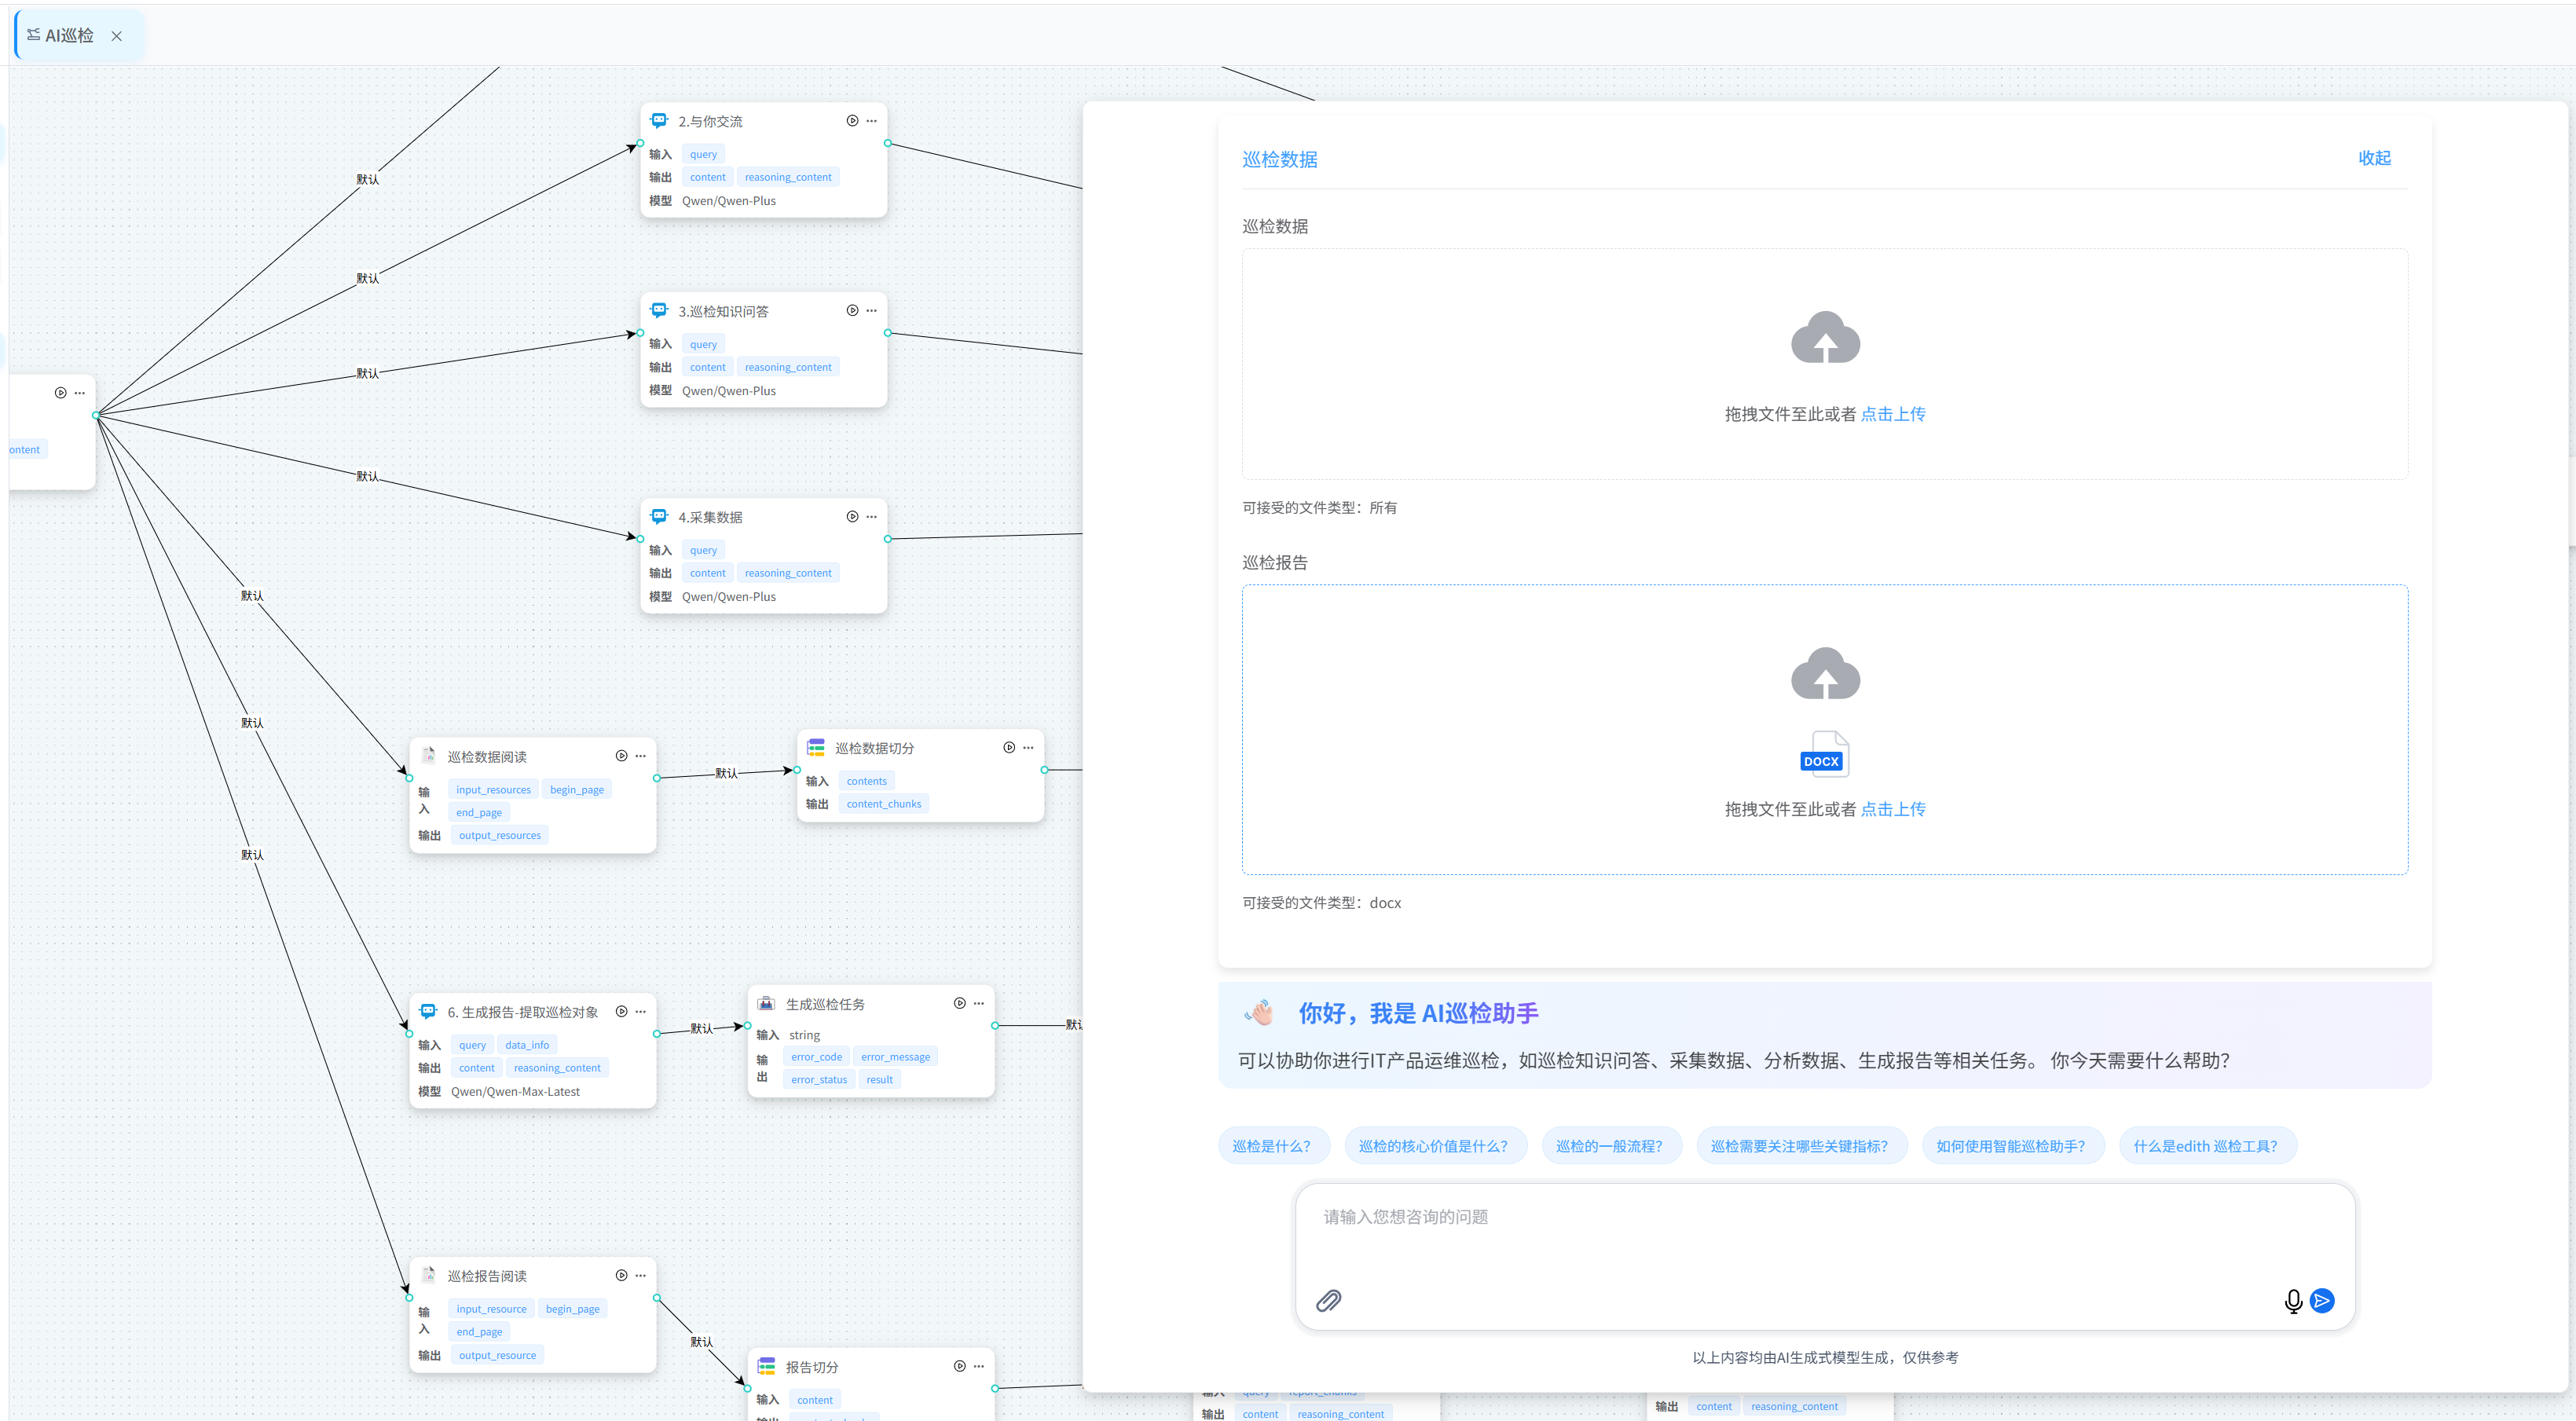Open more options on 报告切分 node

(979, 1366)
